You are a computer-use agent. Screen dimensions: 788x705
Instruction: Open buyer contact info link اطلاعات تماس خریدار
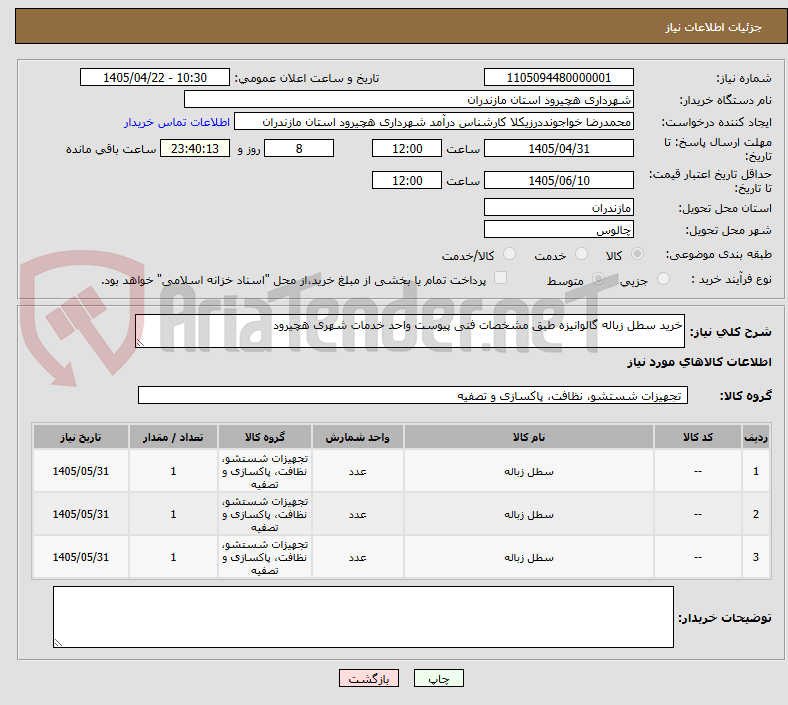[177, 122]
